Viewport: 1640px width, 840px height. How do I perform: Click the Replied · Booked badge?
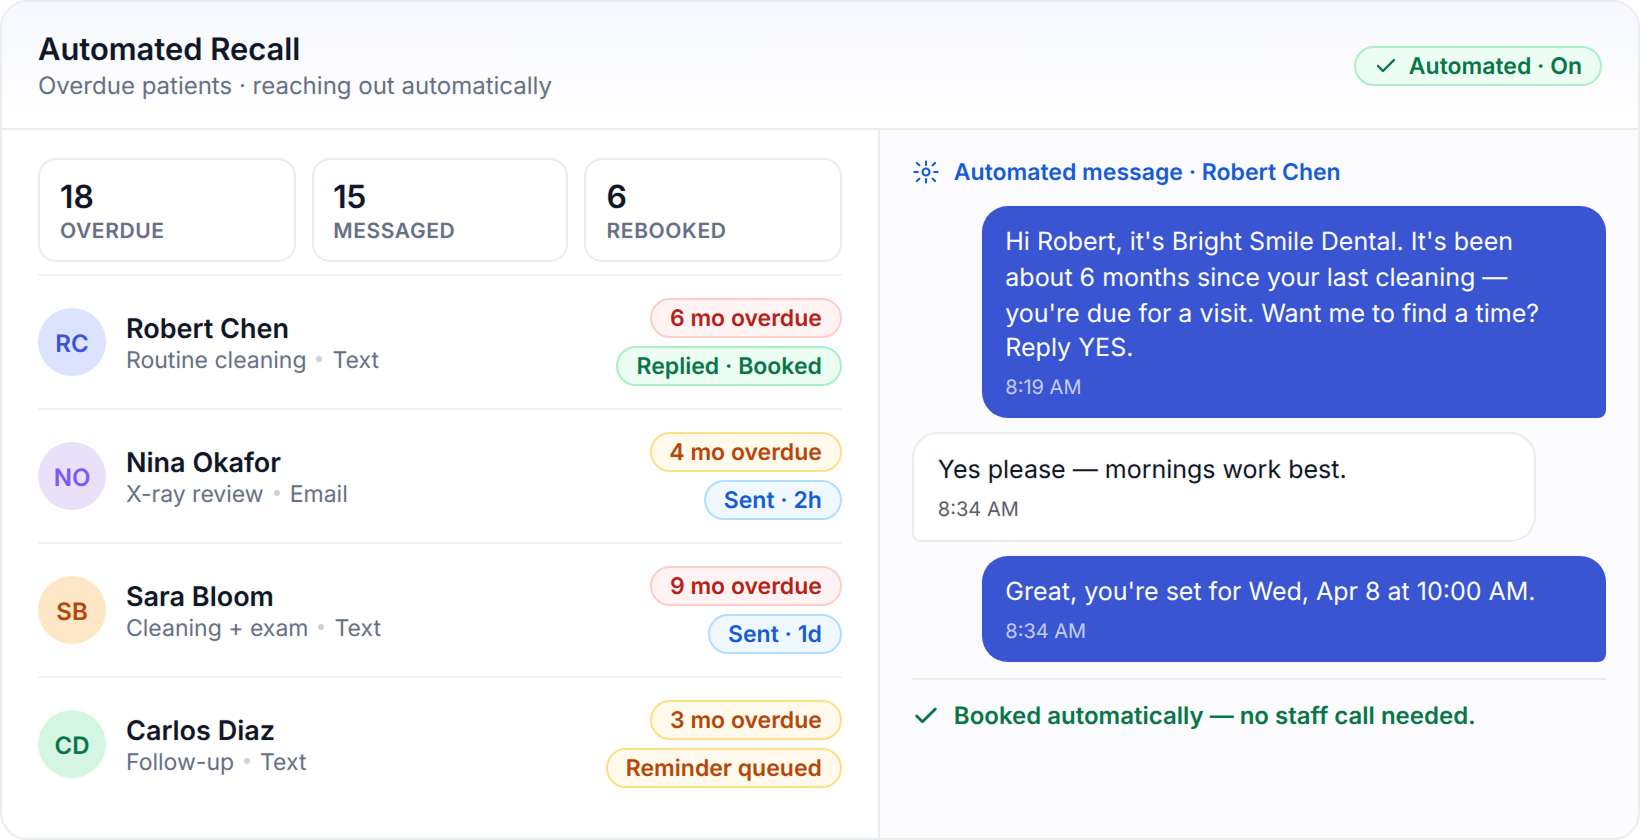(729, 366)
